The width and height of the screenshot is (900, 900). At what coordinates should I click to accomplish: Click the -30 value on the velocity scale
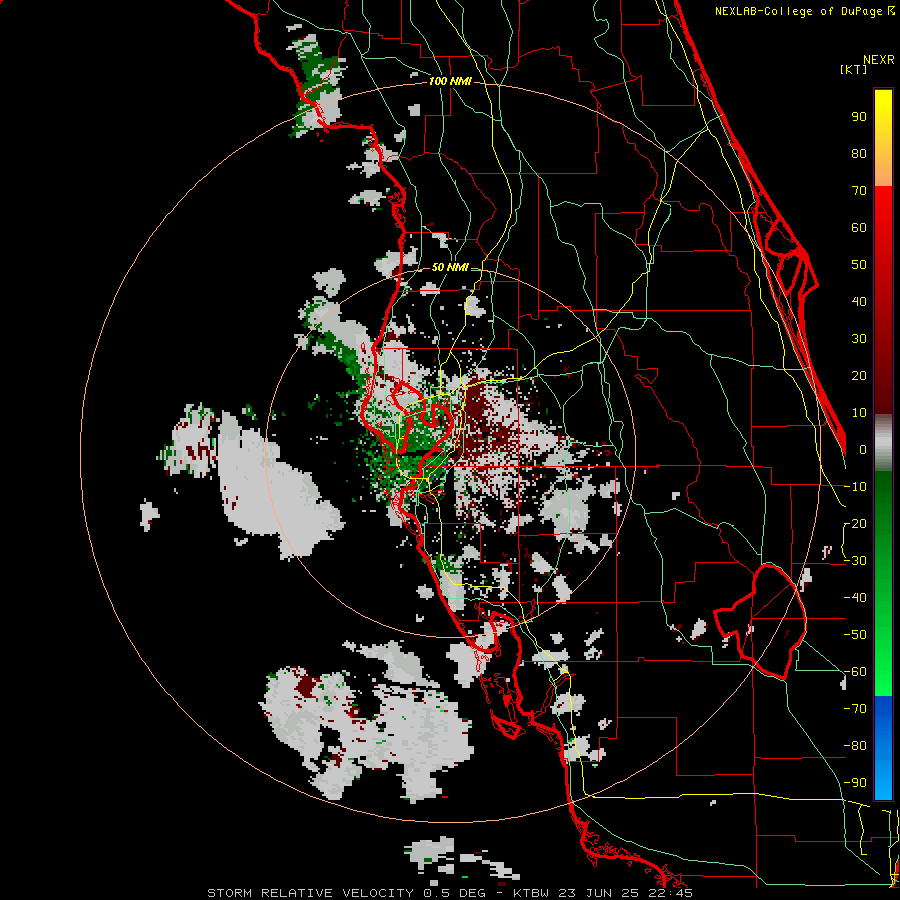pos(855,561)
